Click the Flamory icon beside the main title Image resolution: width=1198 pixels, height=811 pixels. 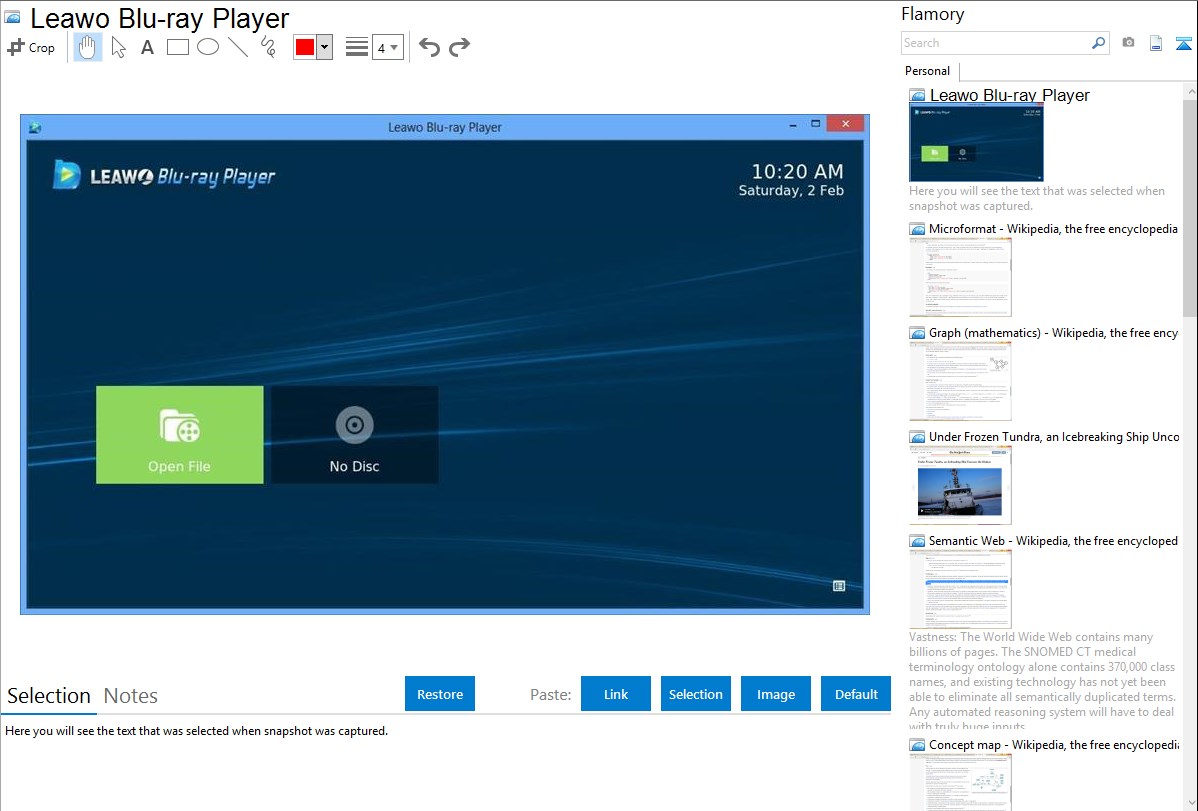pyautogui.click(x=12, y=17)
